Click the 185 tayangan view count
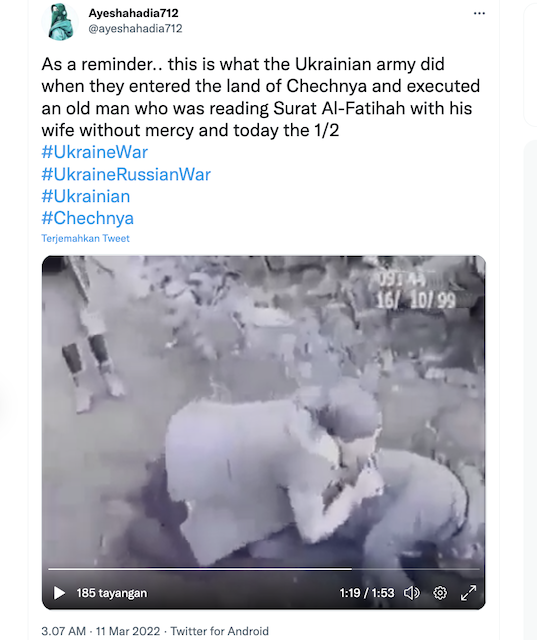The width and height of the screenshot is (537, 640). click(112, 593)
